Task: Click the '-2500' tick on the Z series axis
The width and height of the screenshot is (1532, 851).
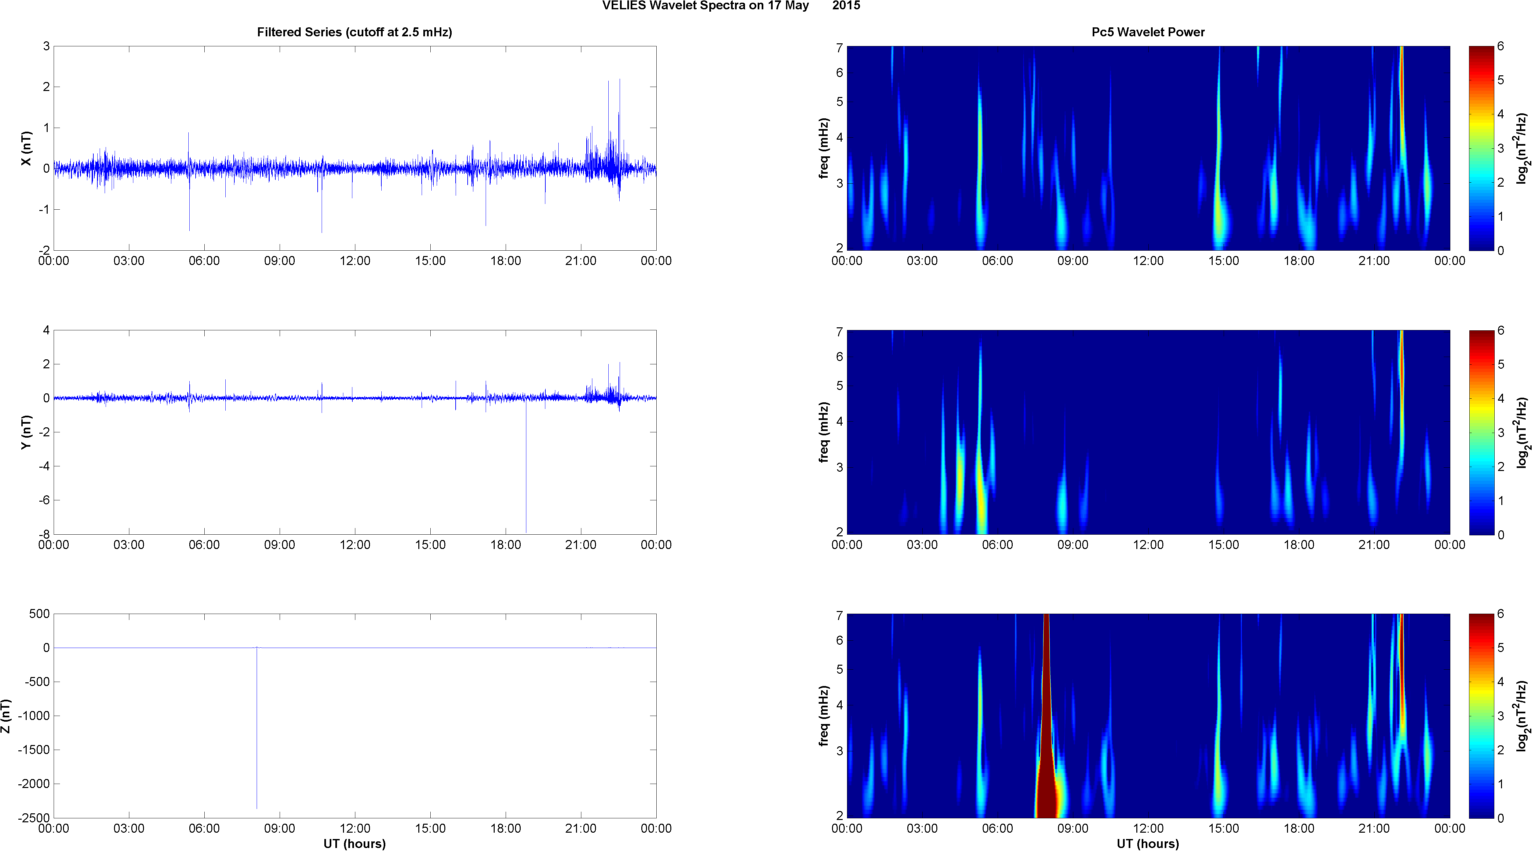Action: coord(33,818)
